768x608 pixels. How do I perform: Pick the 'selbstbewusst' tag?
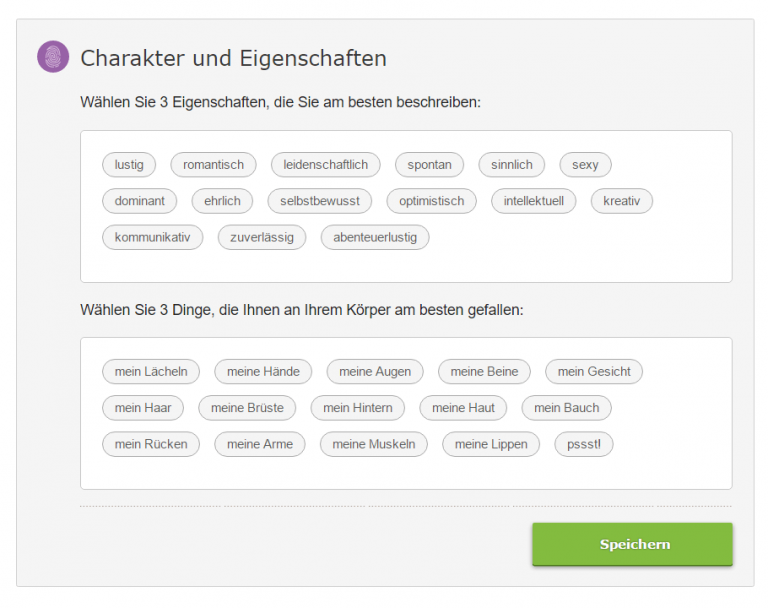[320, 201]
